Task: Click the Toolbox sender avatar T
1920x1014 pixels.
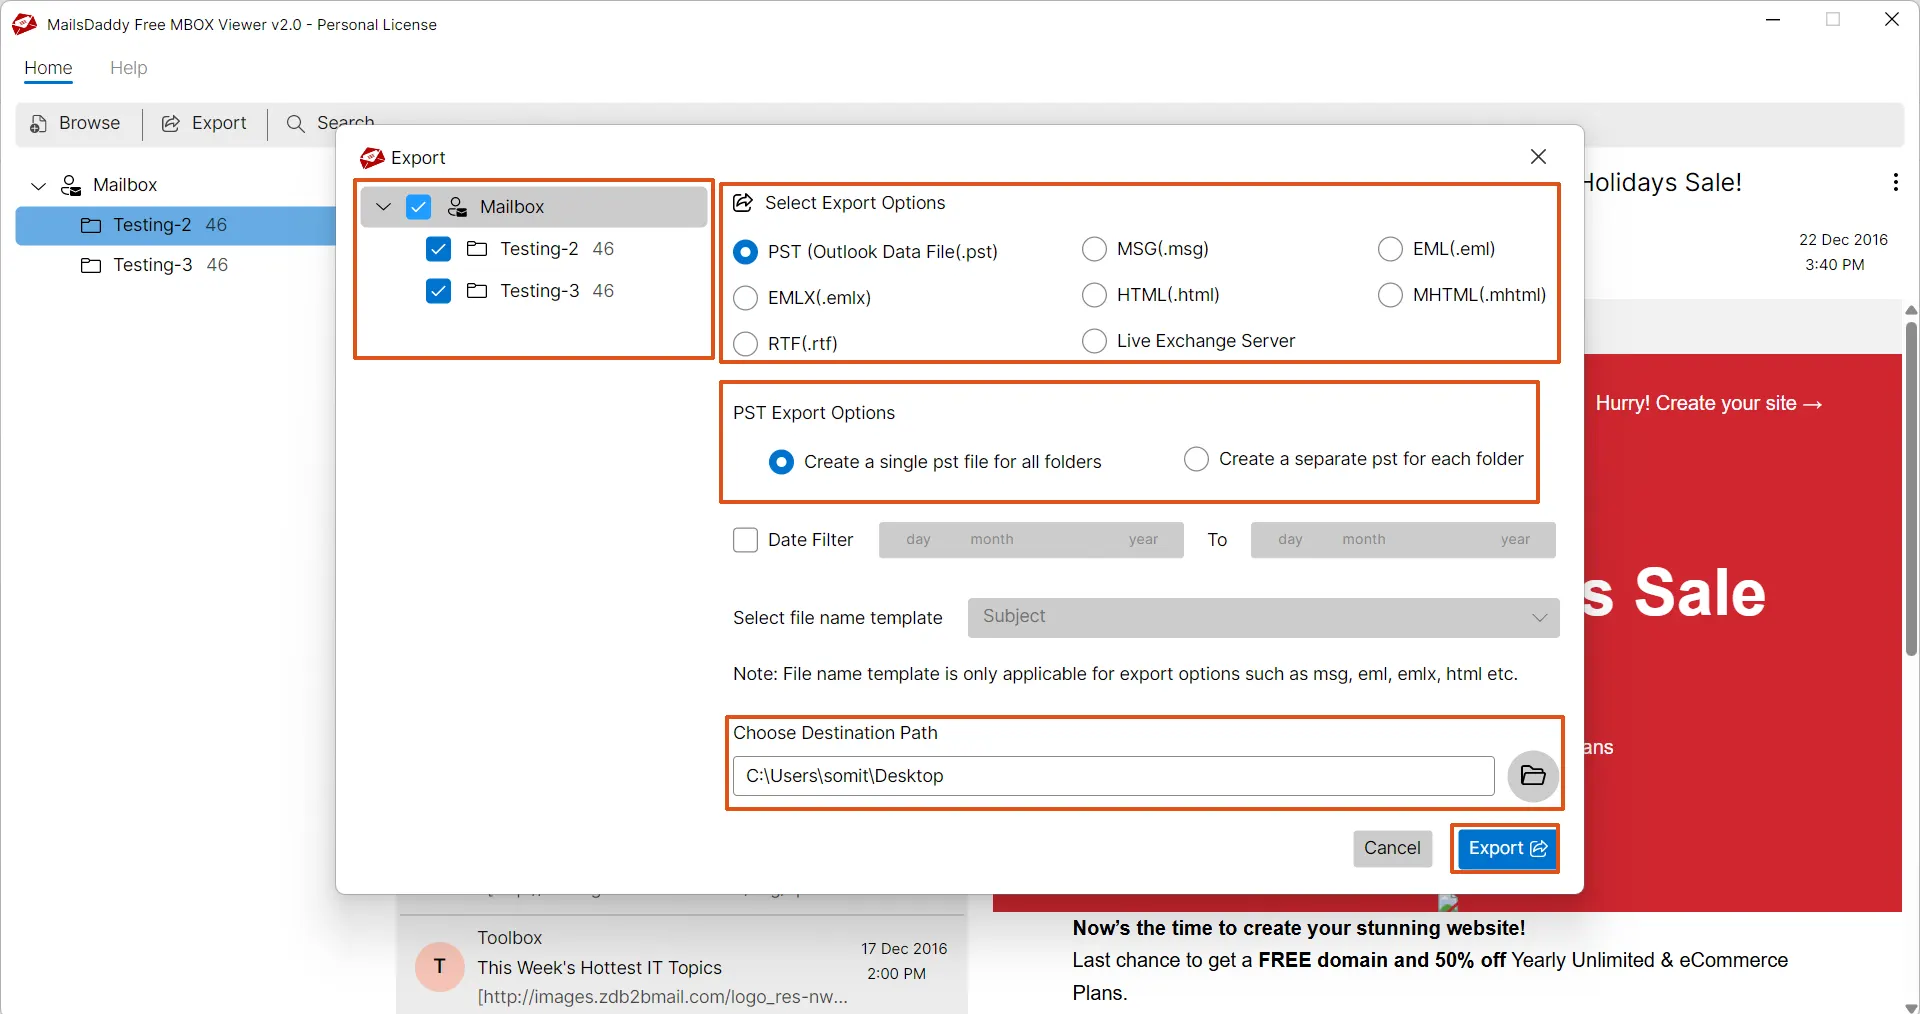Action: (x=439, y=966)
